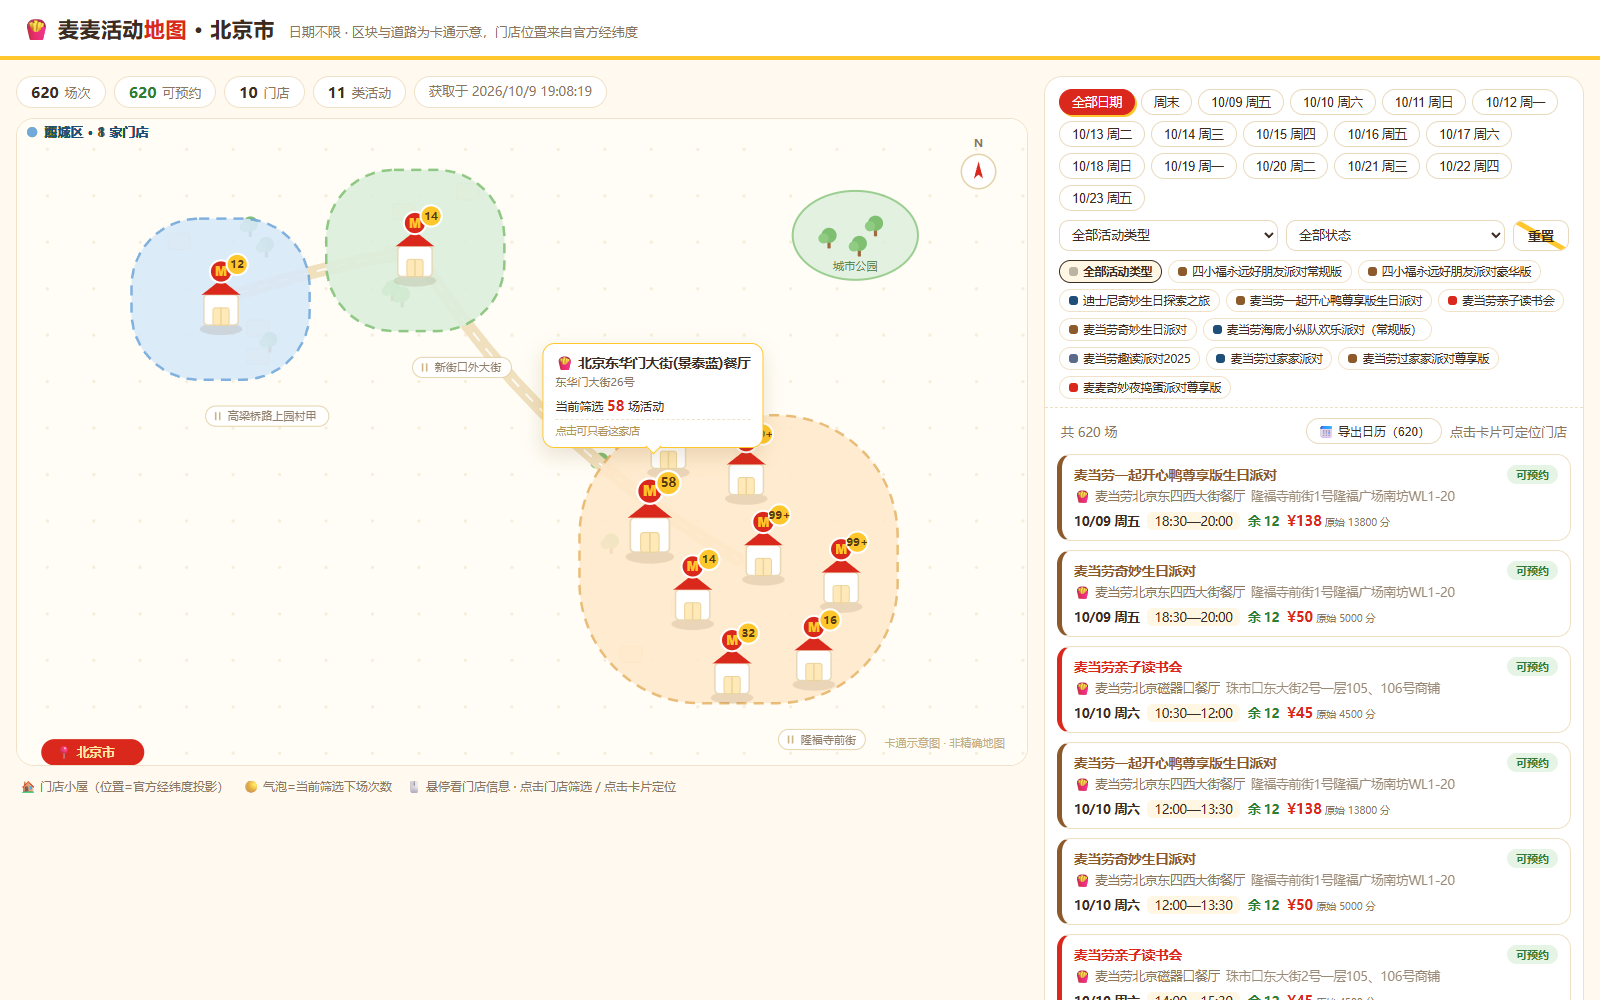1600x1000 pixels.
Task: Click the 新街口外大街 road label
Action: pyautogui.click(x=461, y=367)
